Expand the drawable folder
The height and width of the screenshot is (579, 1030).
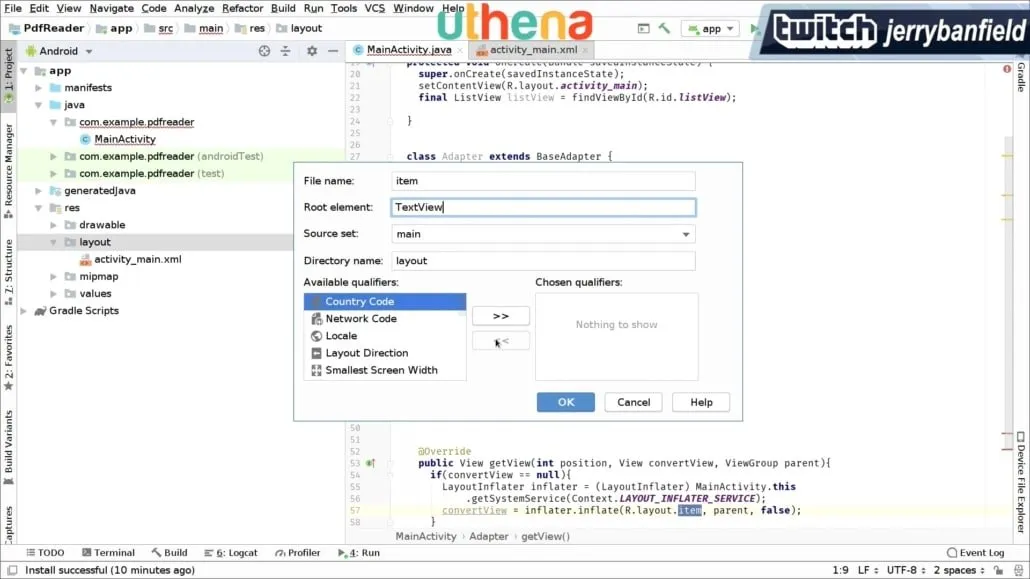[54, 225]
